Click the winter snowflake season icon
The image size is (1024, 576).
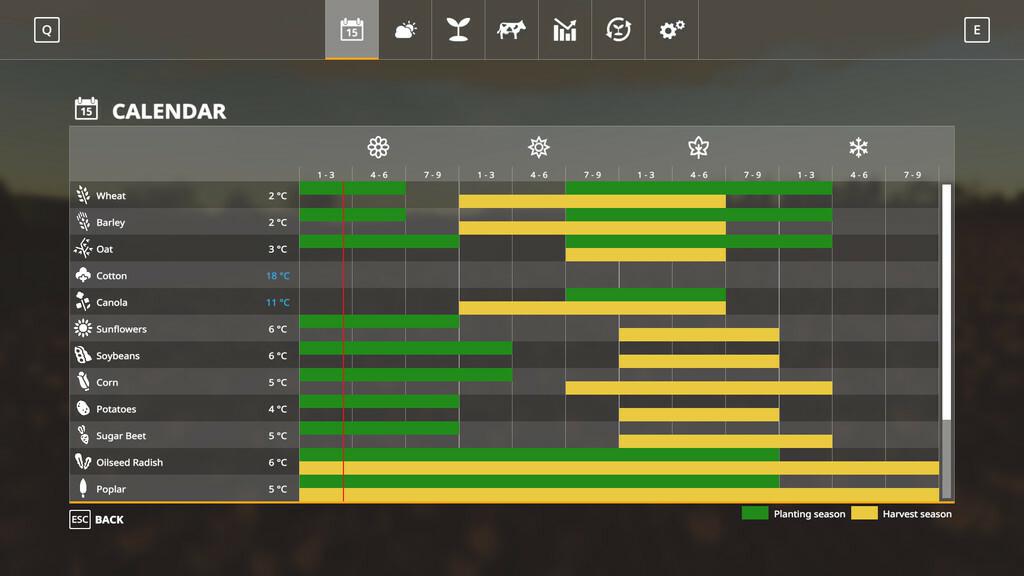[858, 148]
